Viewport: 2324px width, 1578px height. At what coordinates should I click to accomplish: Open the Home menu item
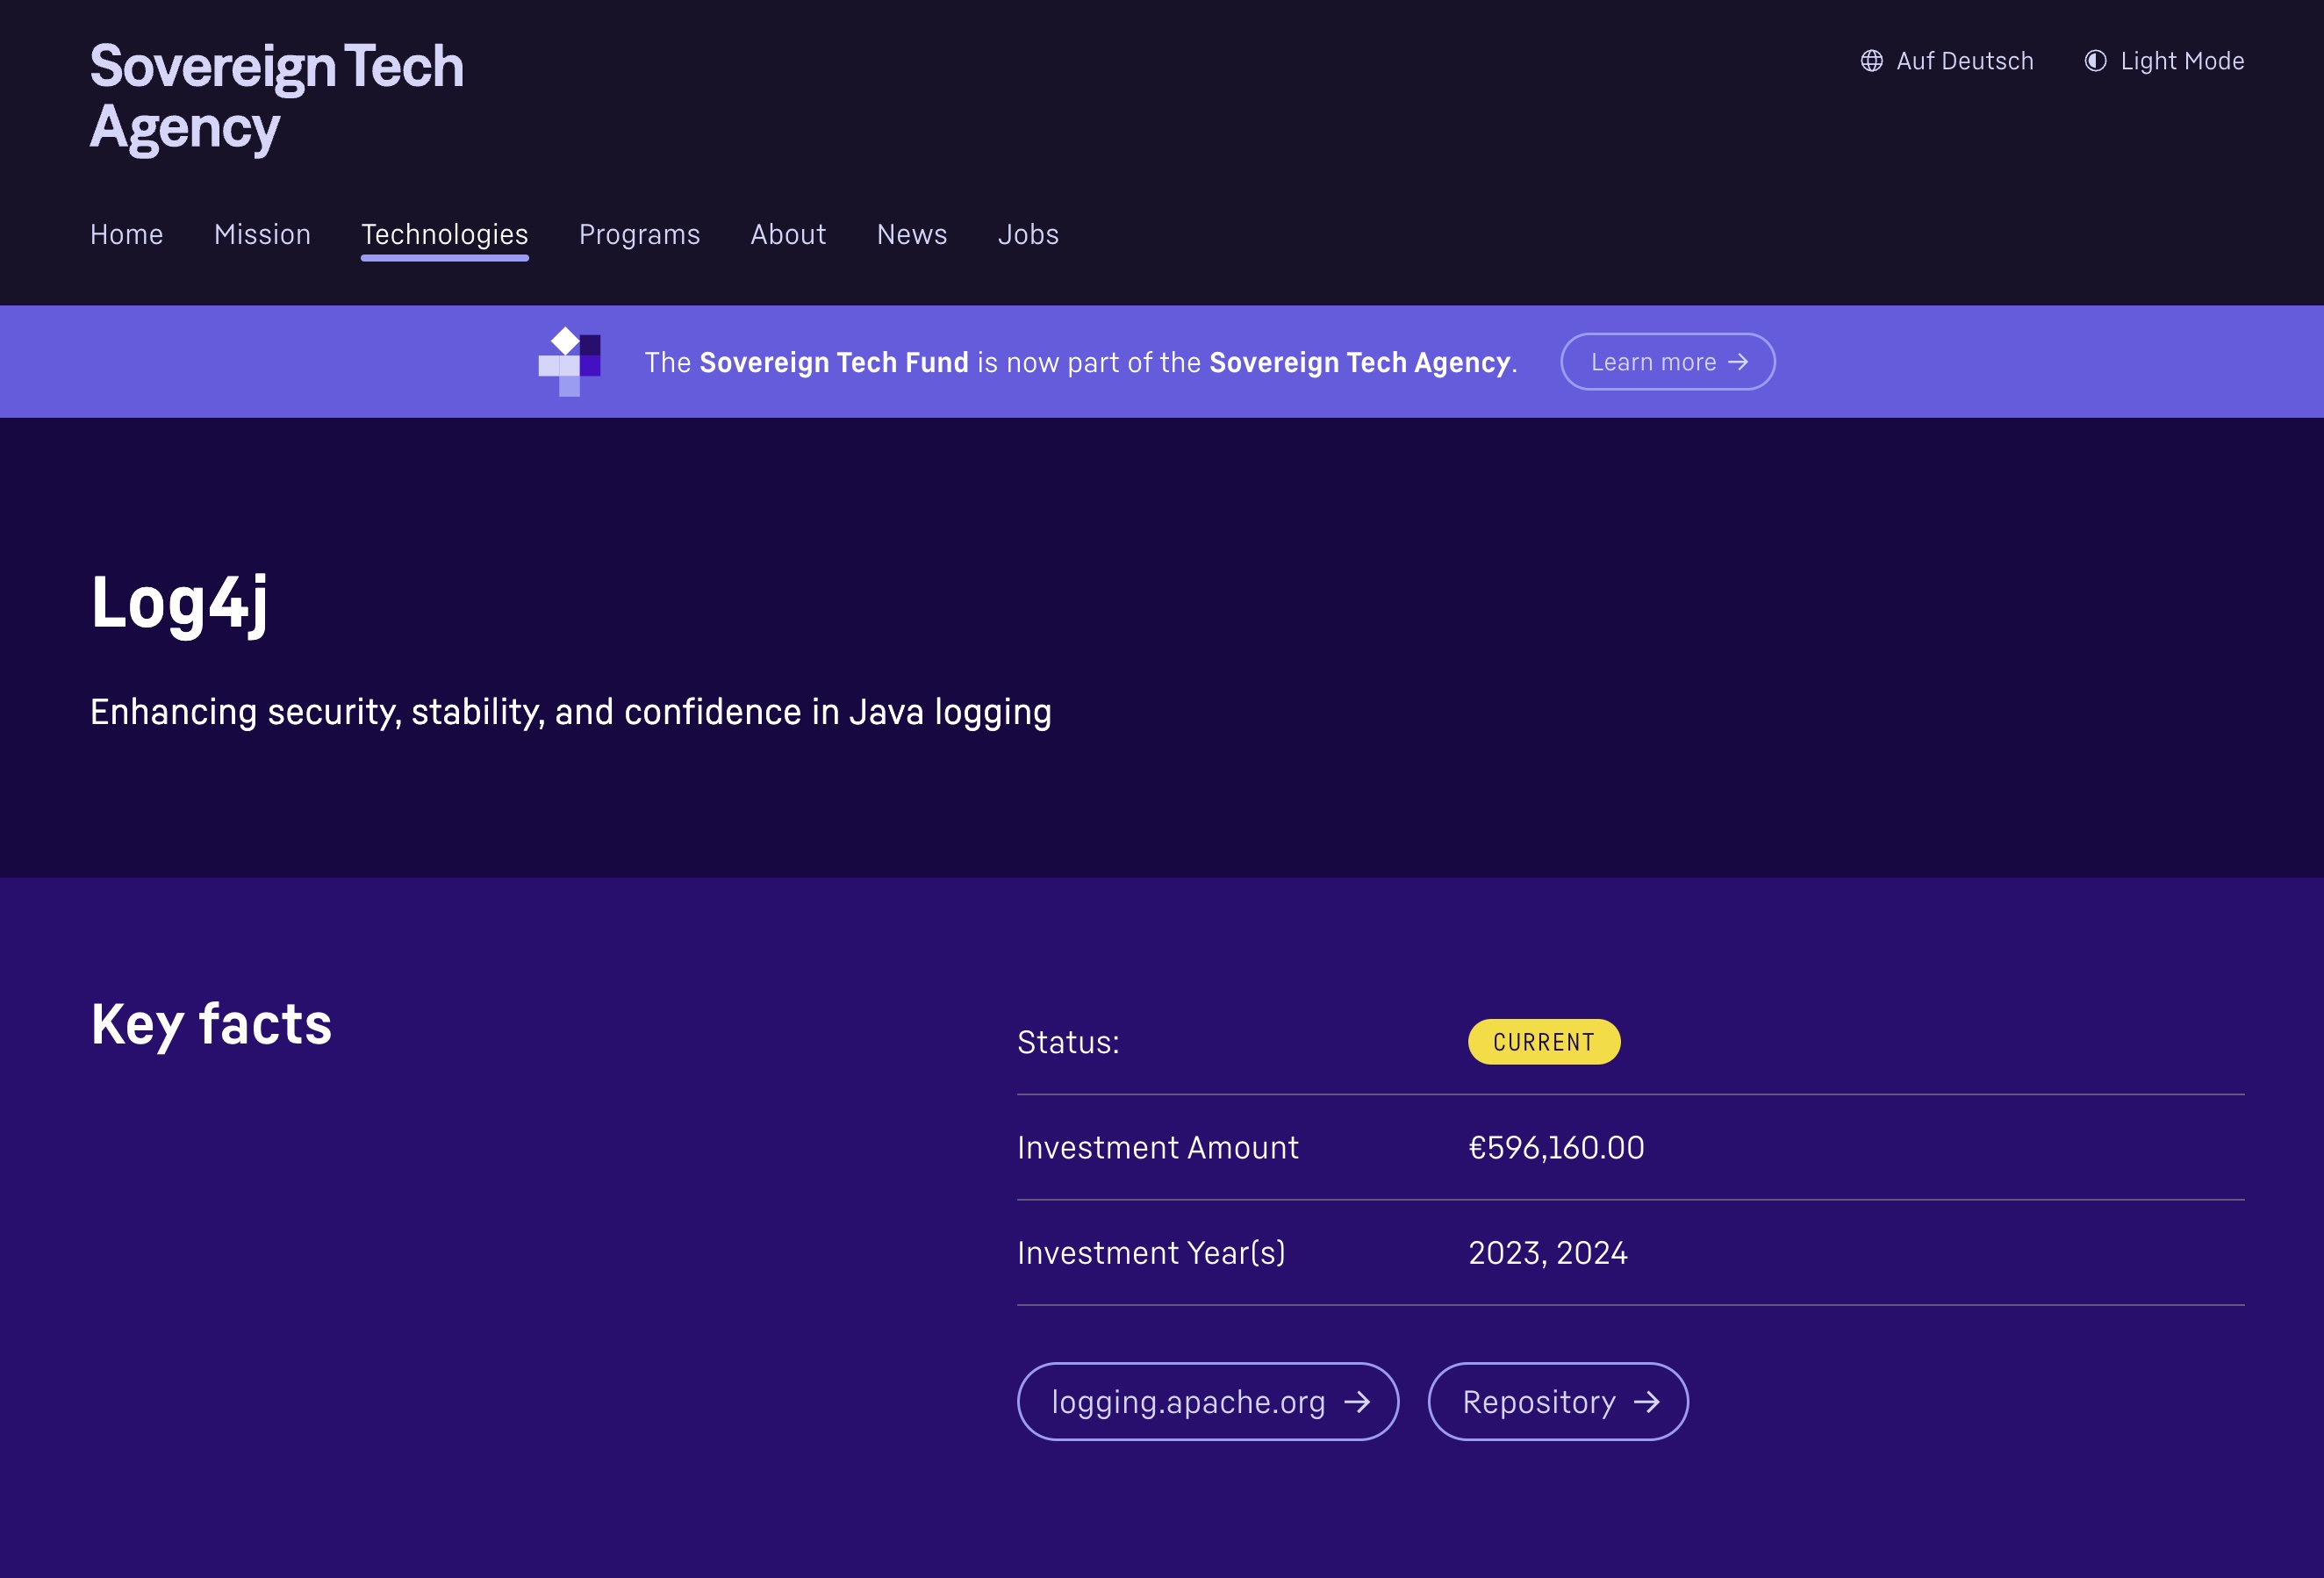click(x=127, y=234)
